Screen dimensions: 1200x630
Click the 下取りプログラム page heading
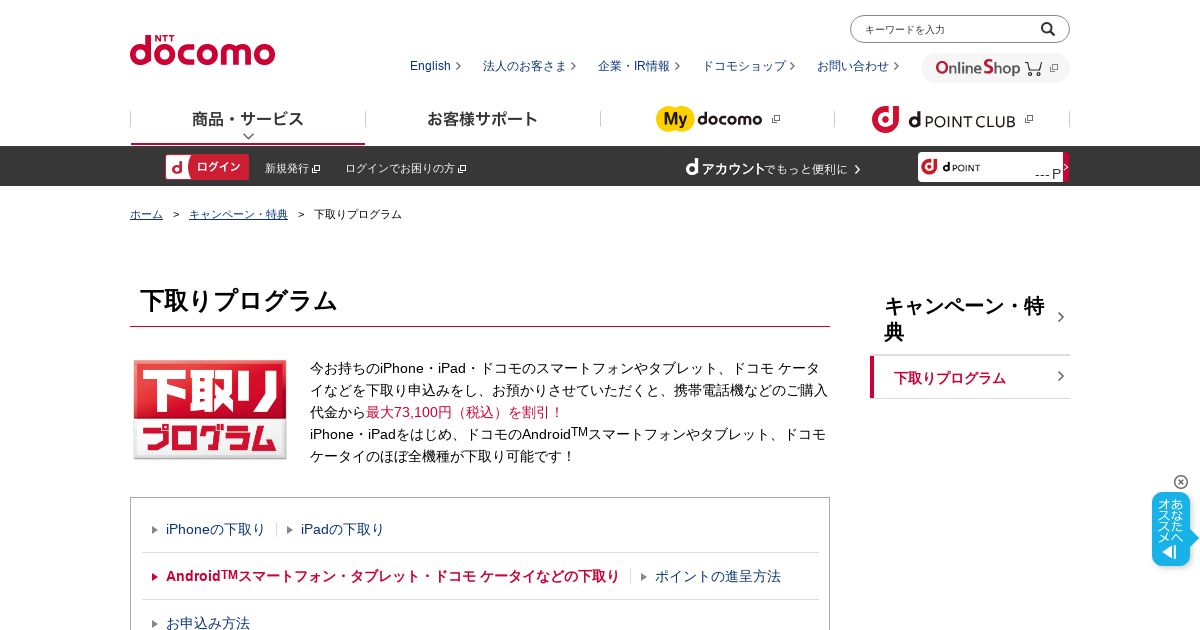tap(239, 300)
